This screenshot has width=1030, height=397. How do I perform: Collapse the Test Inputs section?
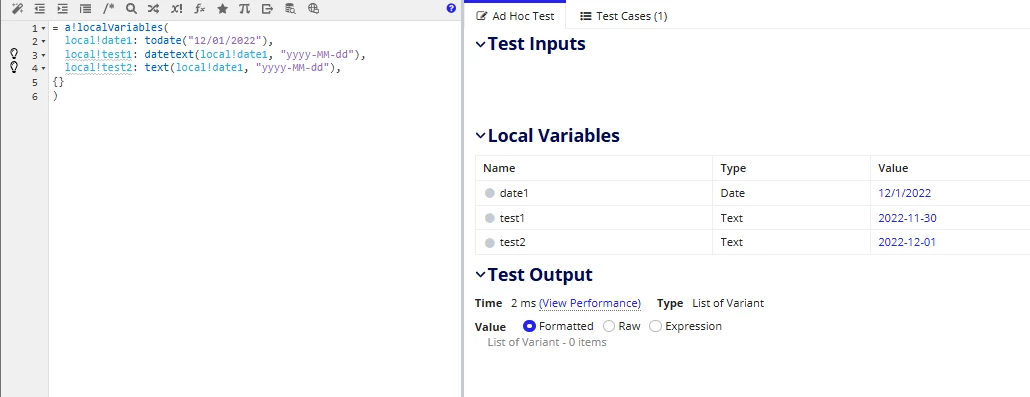click(x=481, y=45)
